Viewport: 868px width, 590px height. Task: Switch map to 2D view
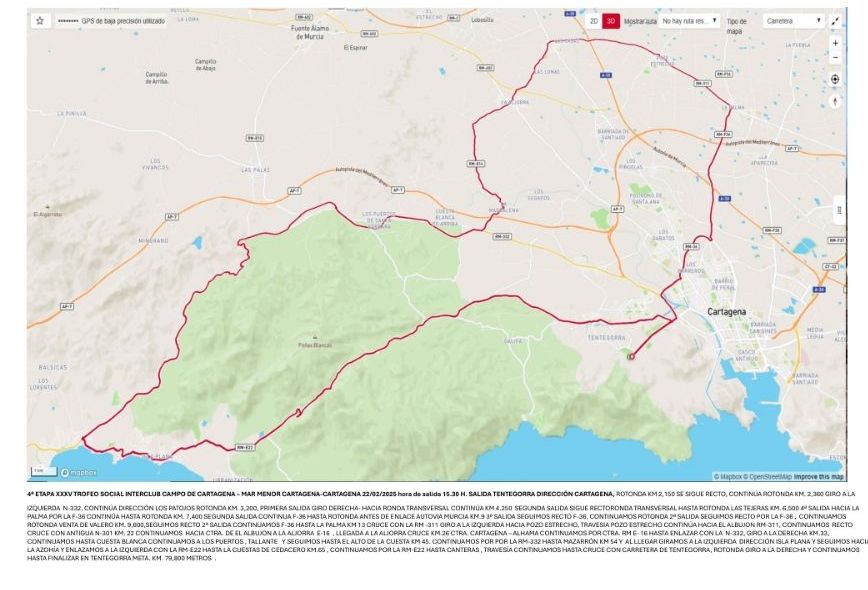click(593, 21)
